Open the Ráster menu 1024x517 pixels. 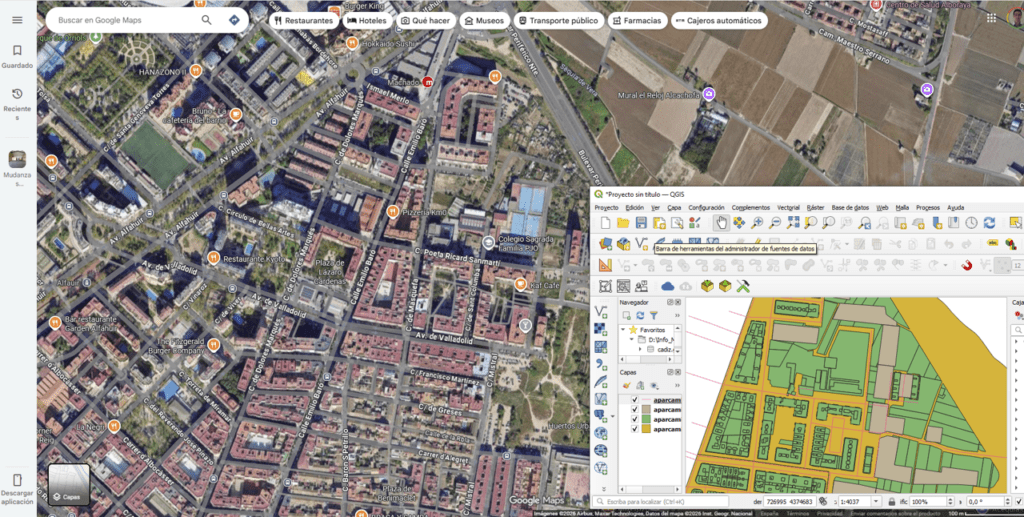tap(815, 208)
